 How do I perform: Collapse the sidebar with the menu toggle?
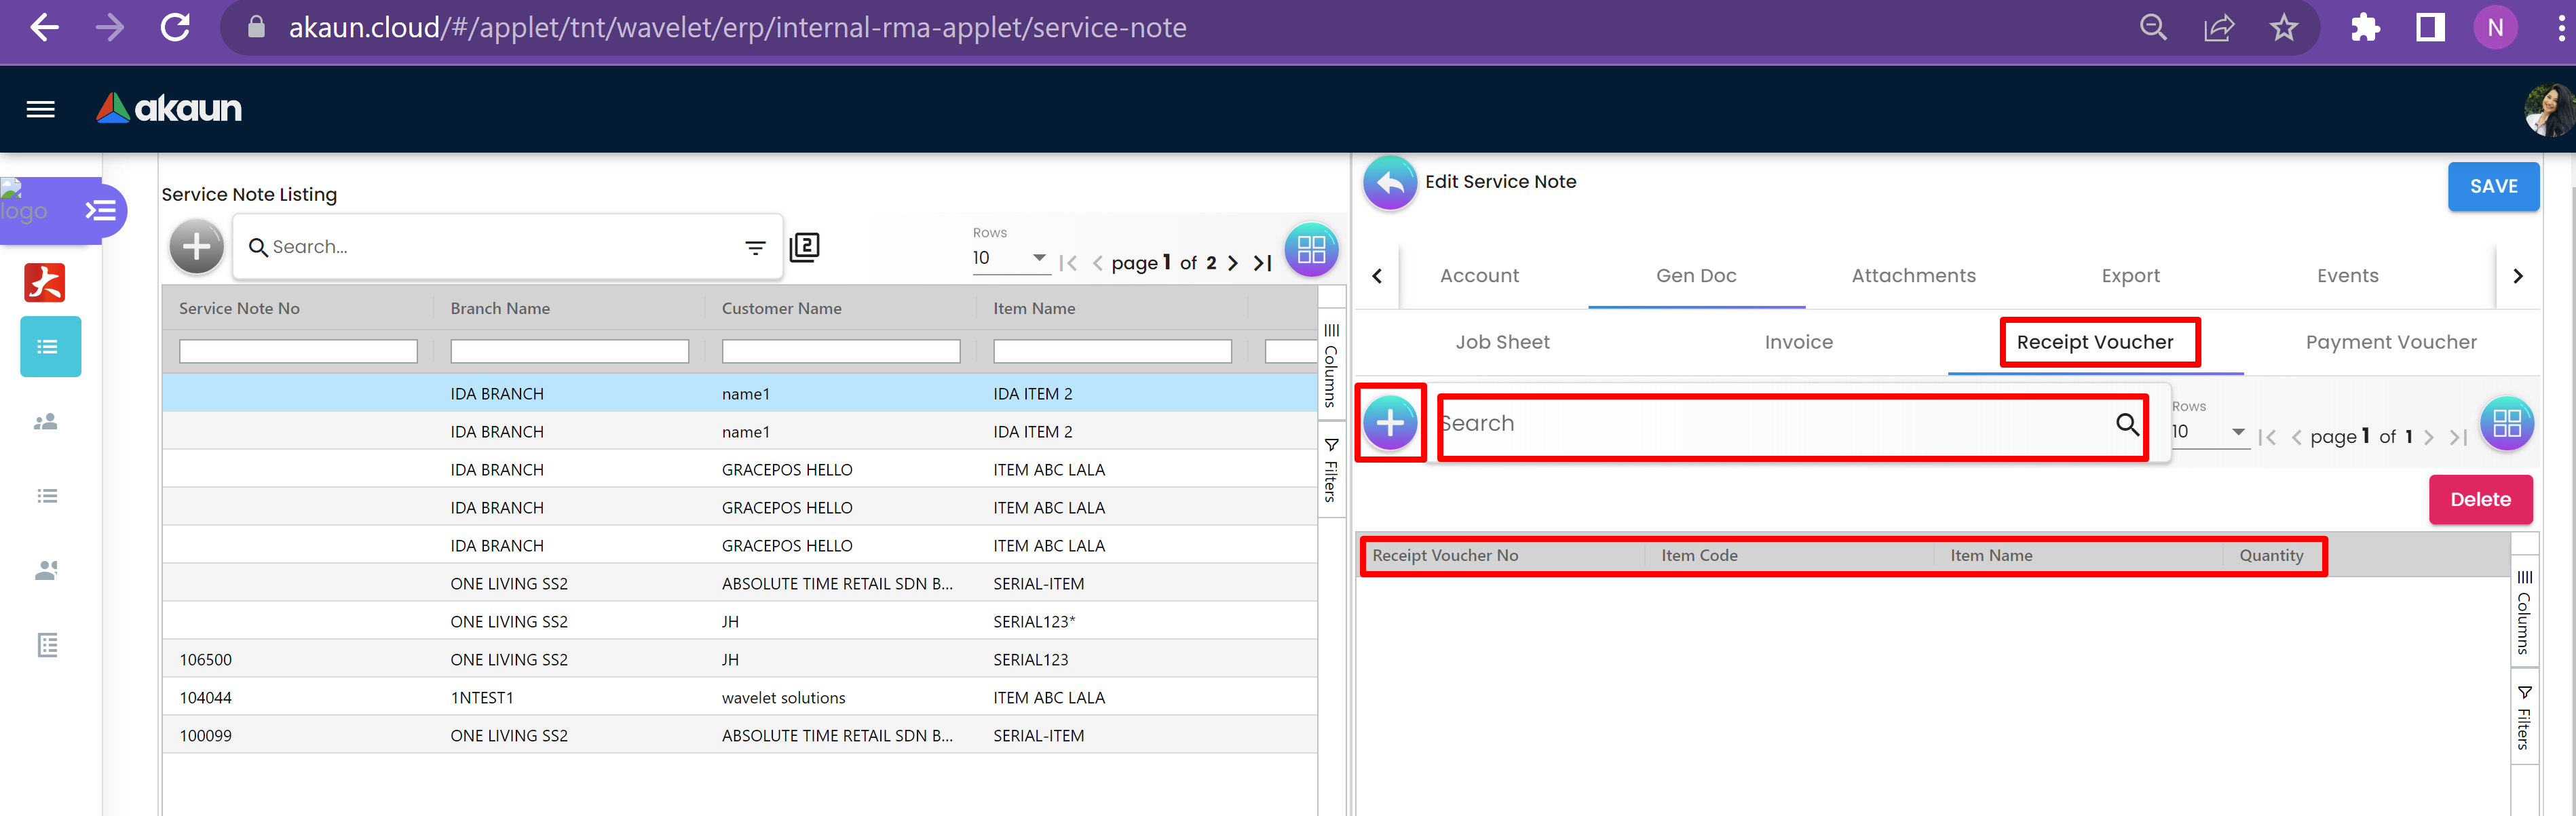click(x=100, y=211)
